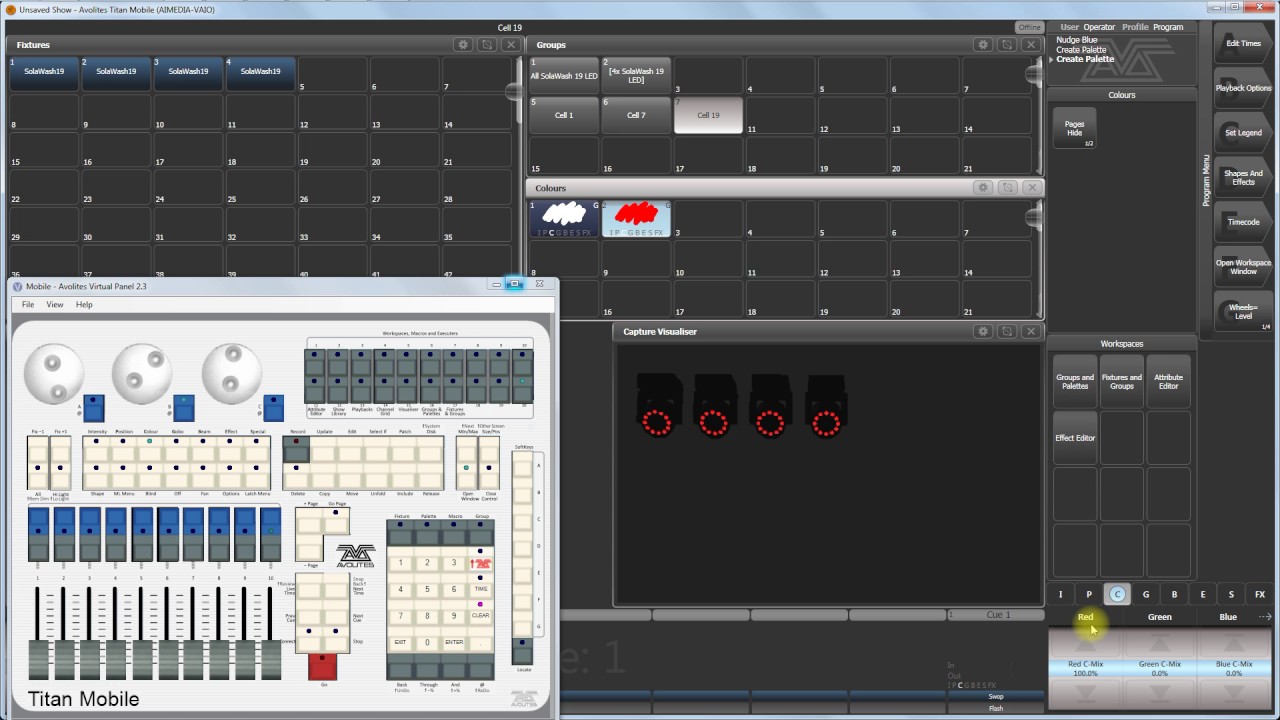
Task: Open settings gear of Fixtures window
Action: pos(463,45)
